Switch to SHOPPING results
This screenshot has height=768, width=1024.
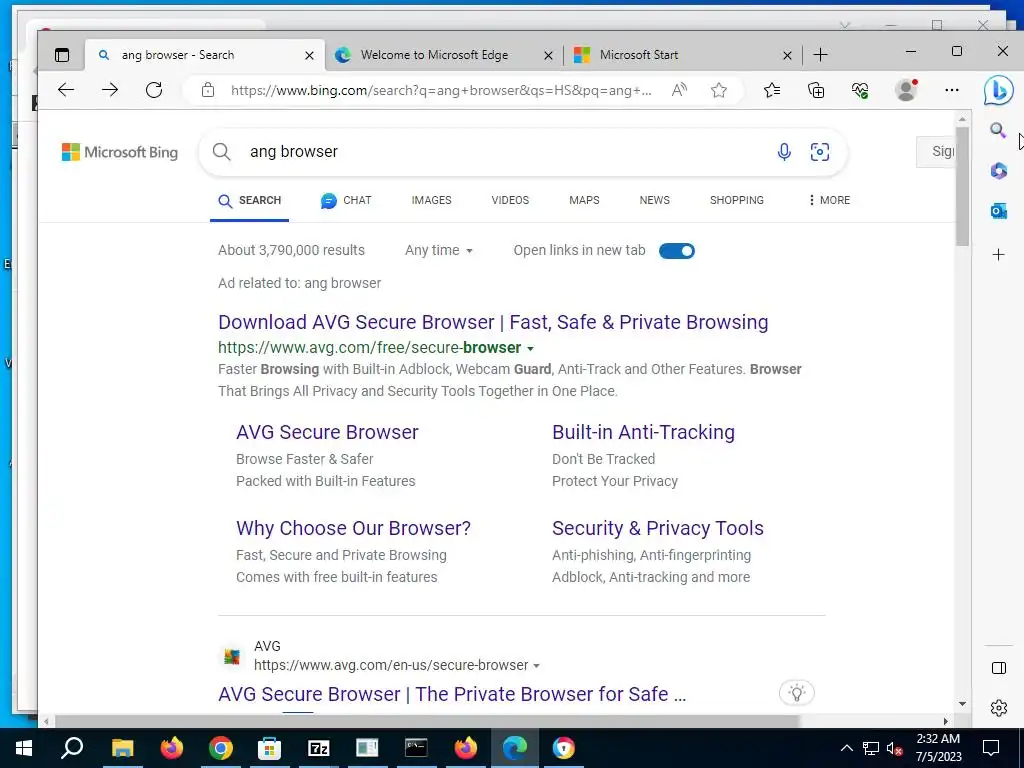pyautogui.click(x=737, y=200)
